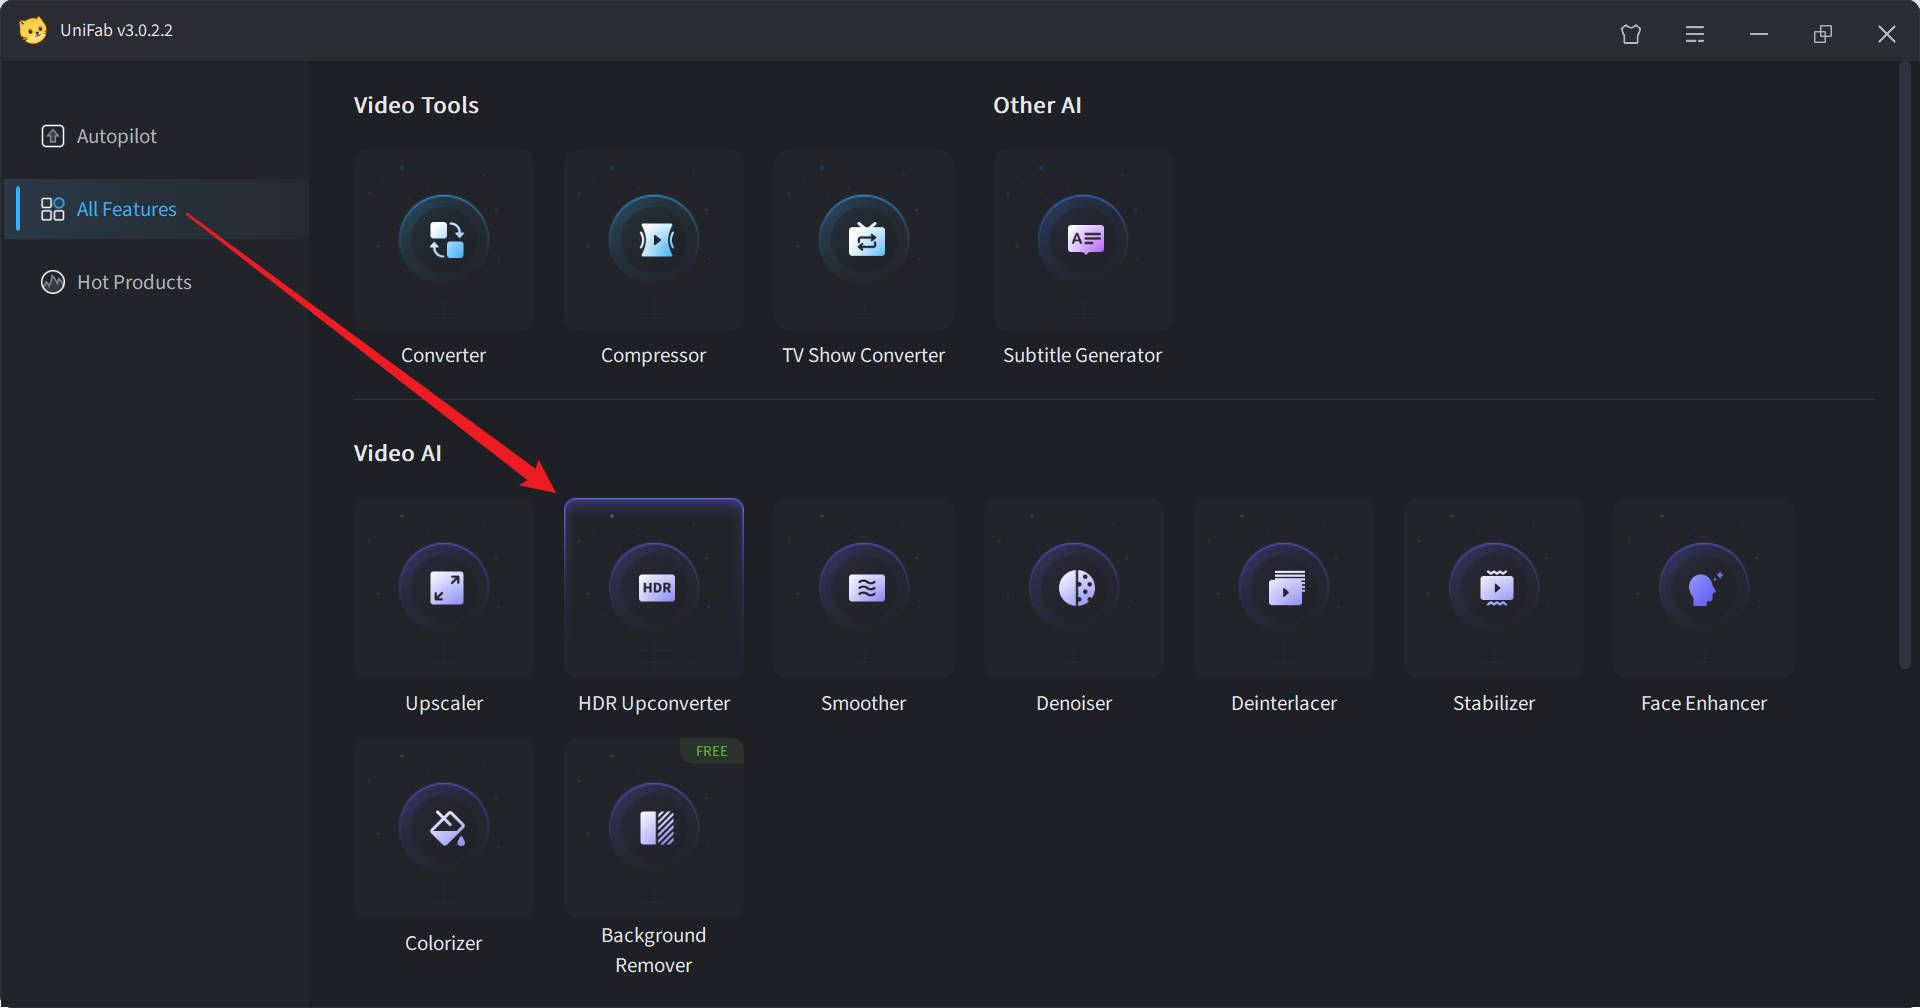Image resolution: width=1920 pixels, height=1008 pixels.
Task: Click the Video AI heading
Action: pyautogui.click(x=397, y=453)
